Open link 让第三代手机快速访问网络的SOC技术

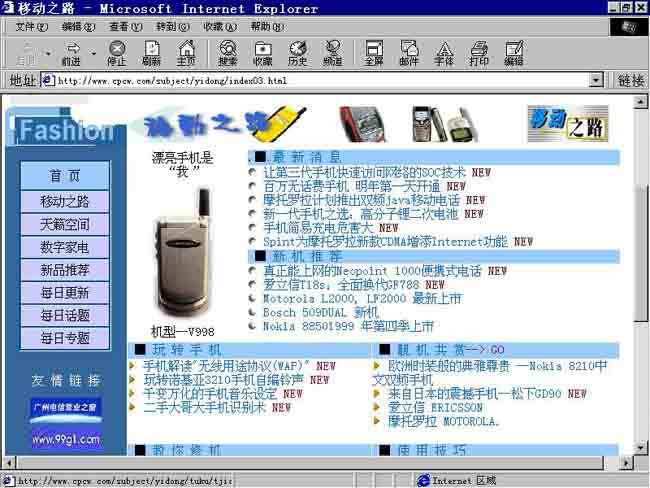tap(364, 172)
